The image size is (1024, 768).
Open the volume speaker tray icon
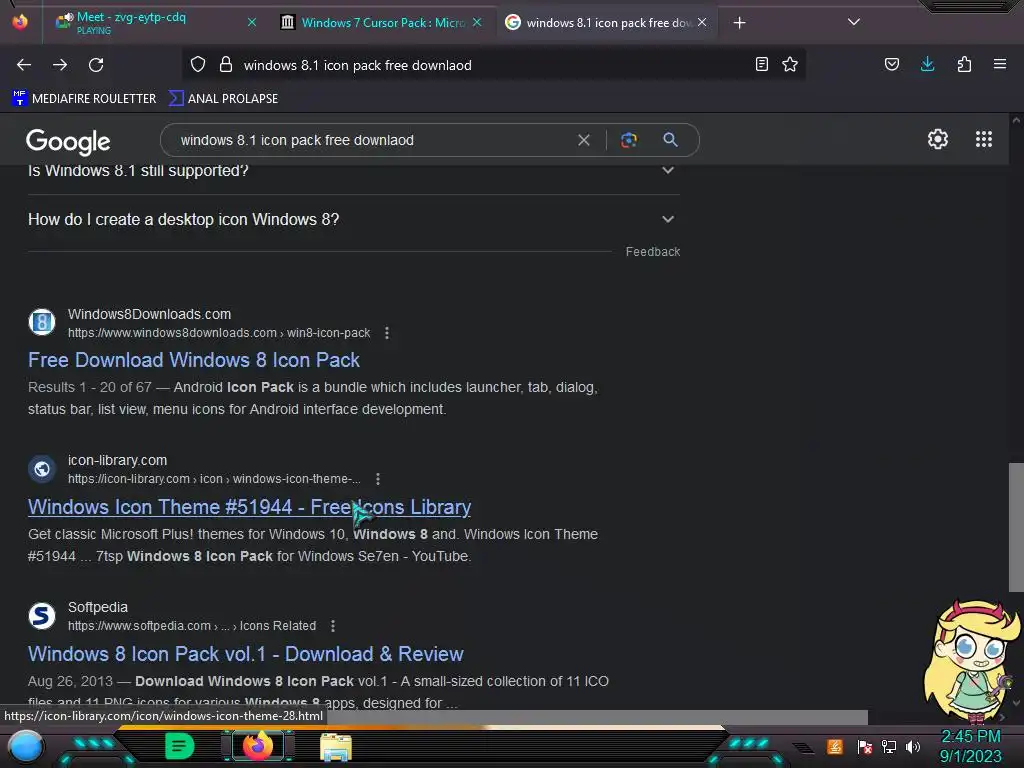tap(912, 746)
